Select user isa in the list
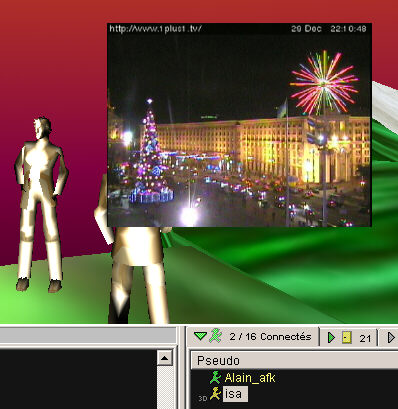Image resolution: width=398 pixels, height=409 pixels. pos(235,394)
